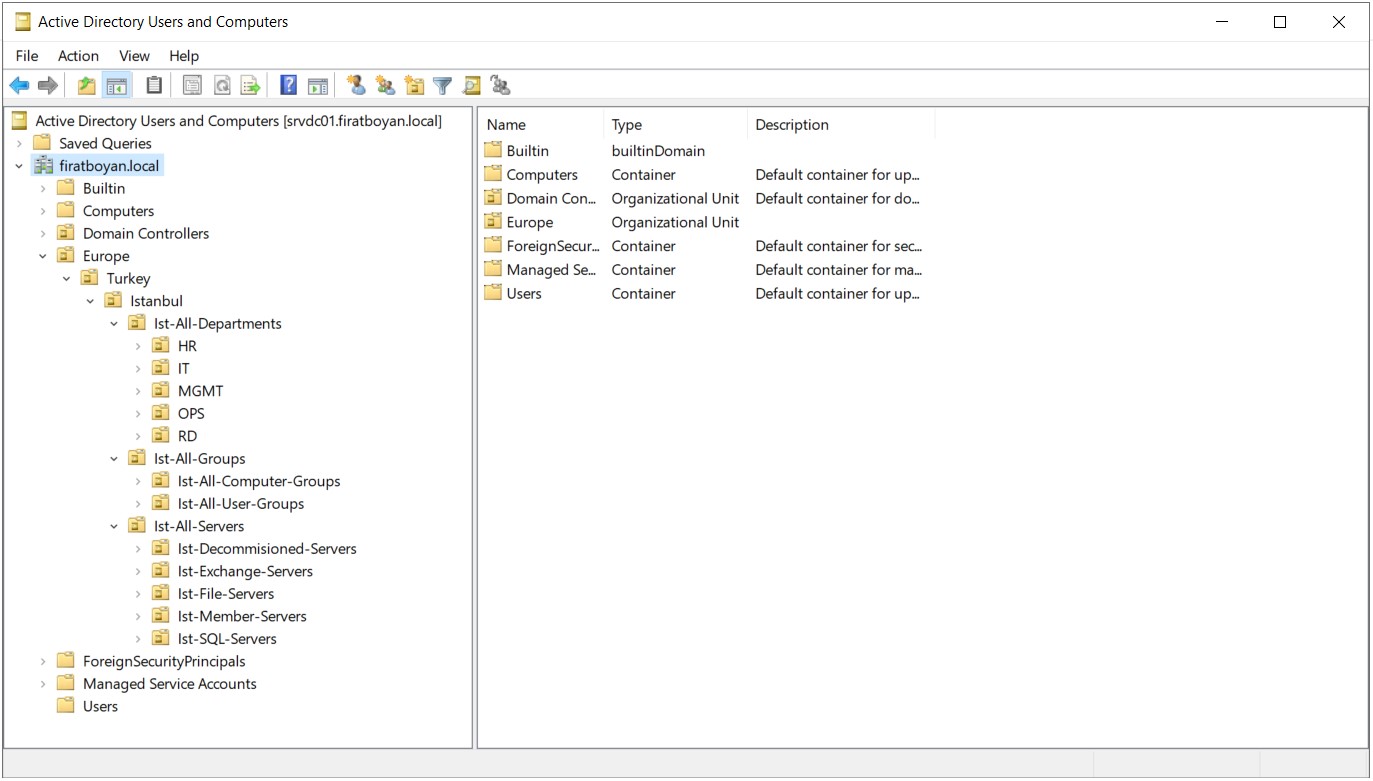1373x781 pixels.
Task: Expand the Managed Service Accounts tree node
Action: 43,684
